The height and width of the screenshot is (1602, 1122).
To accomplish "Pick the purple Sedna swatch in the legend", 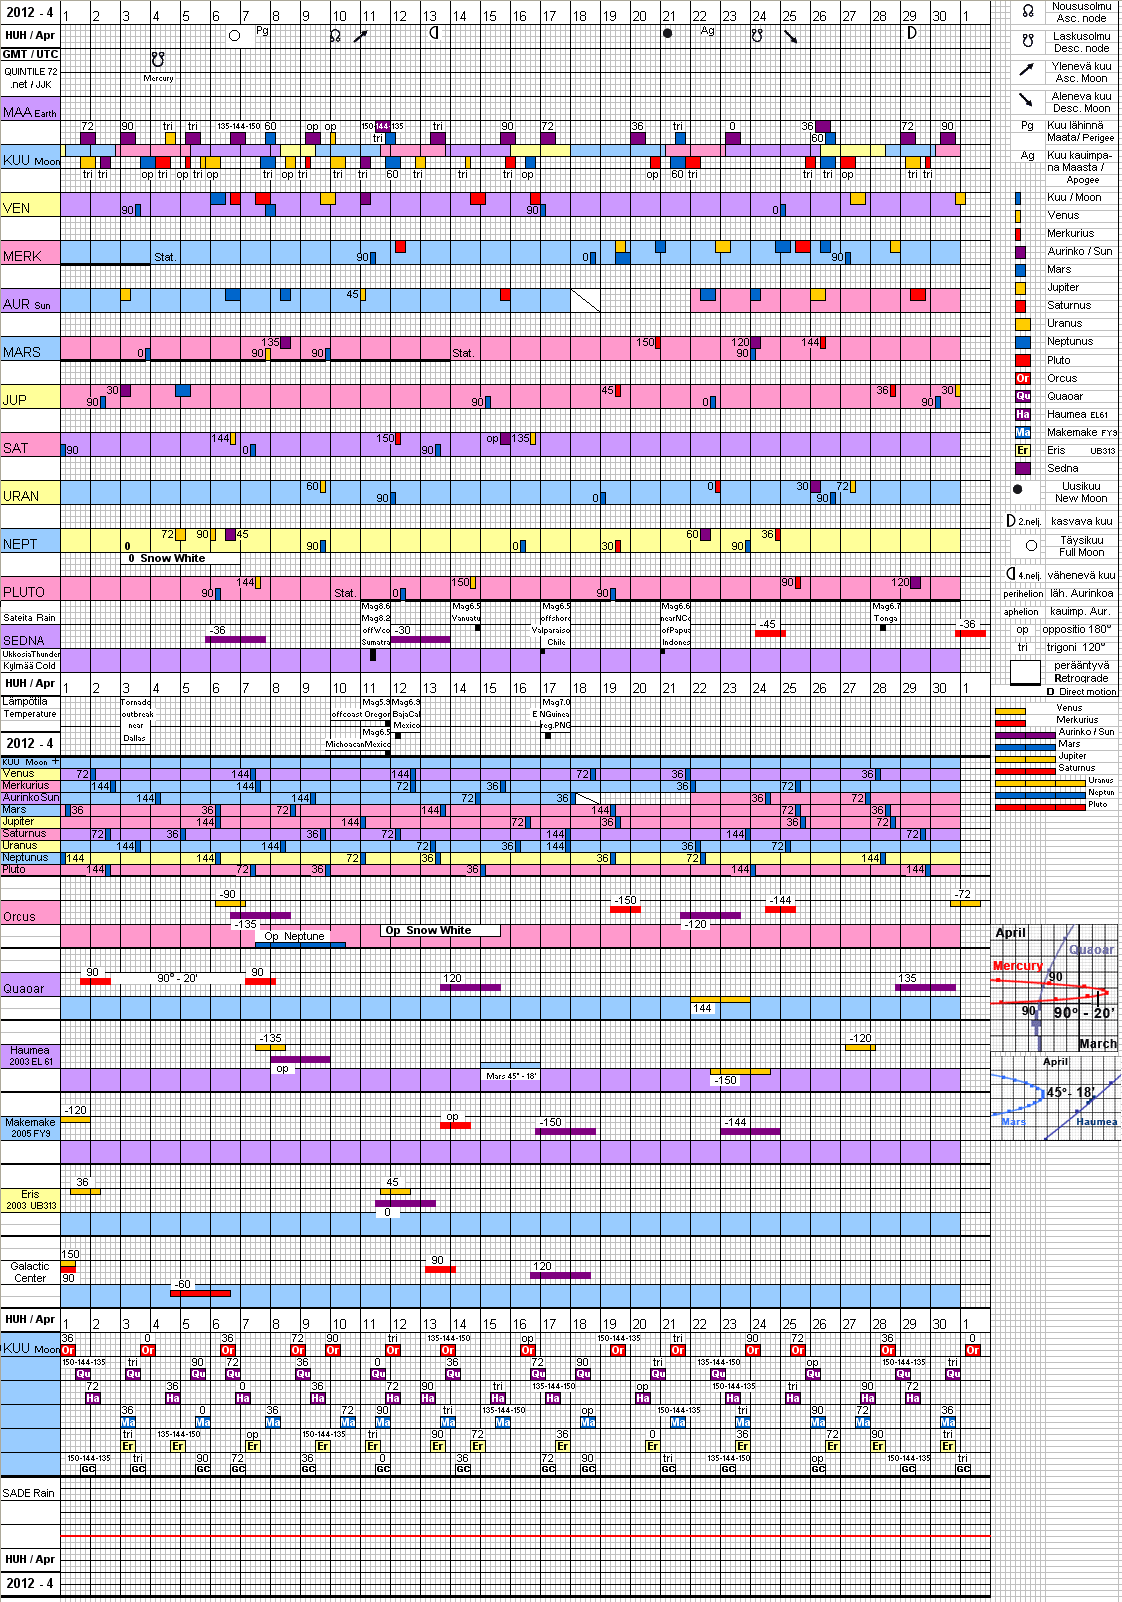I will (1022, 469).
